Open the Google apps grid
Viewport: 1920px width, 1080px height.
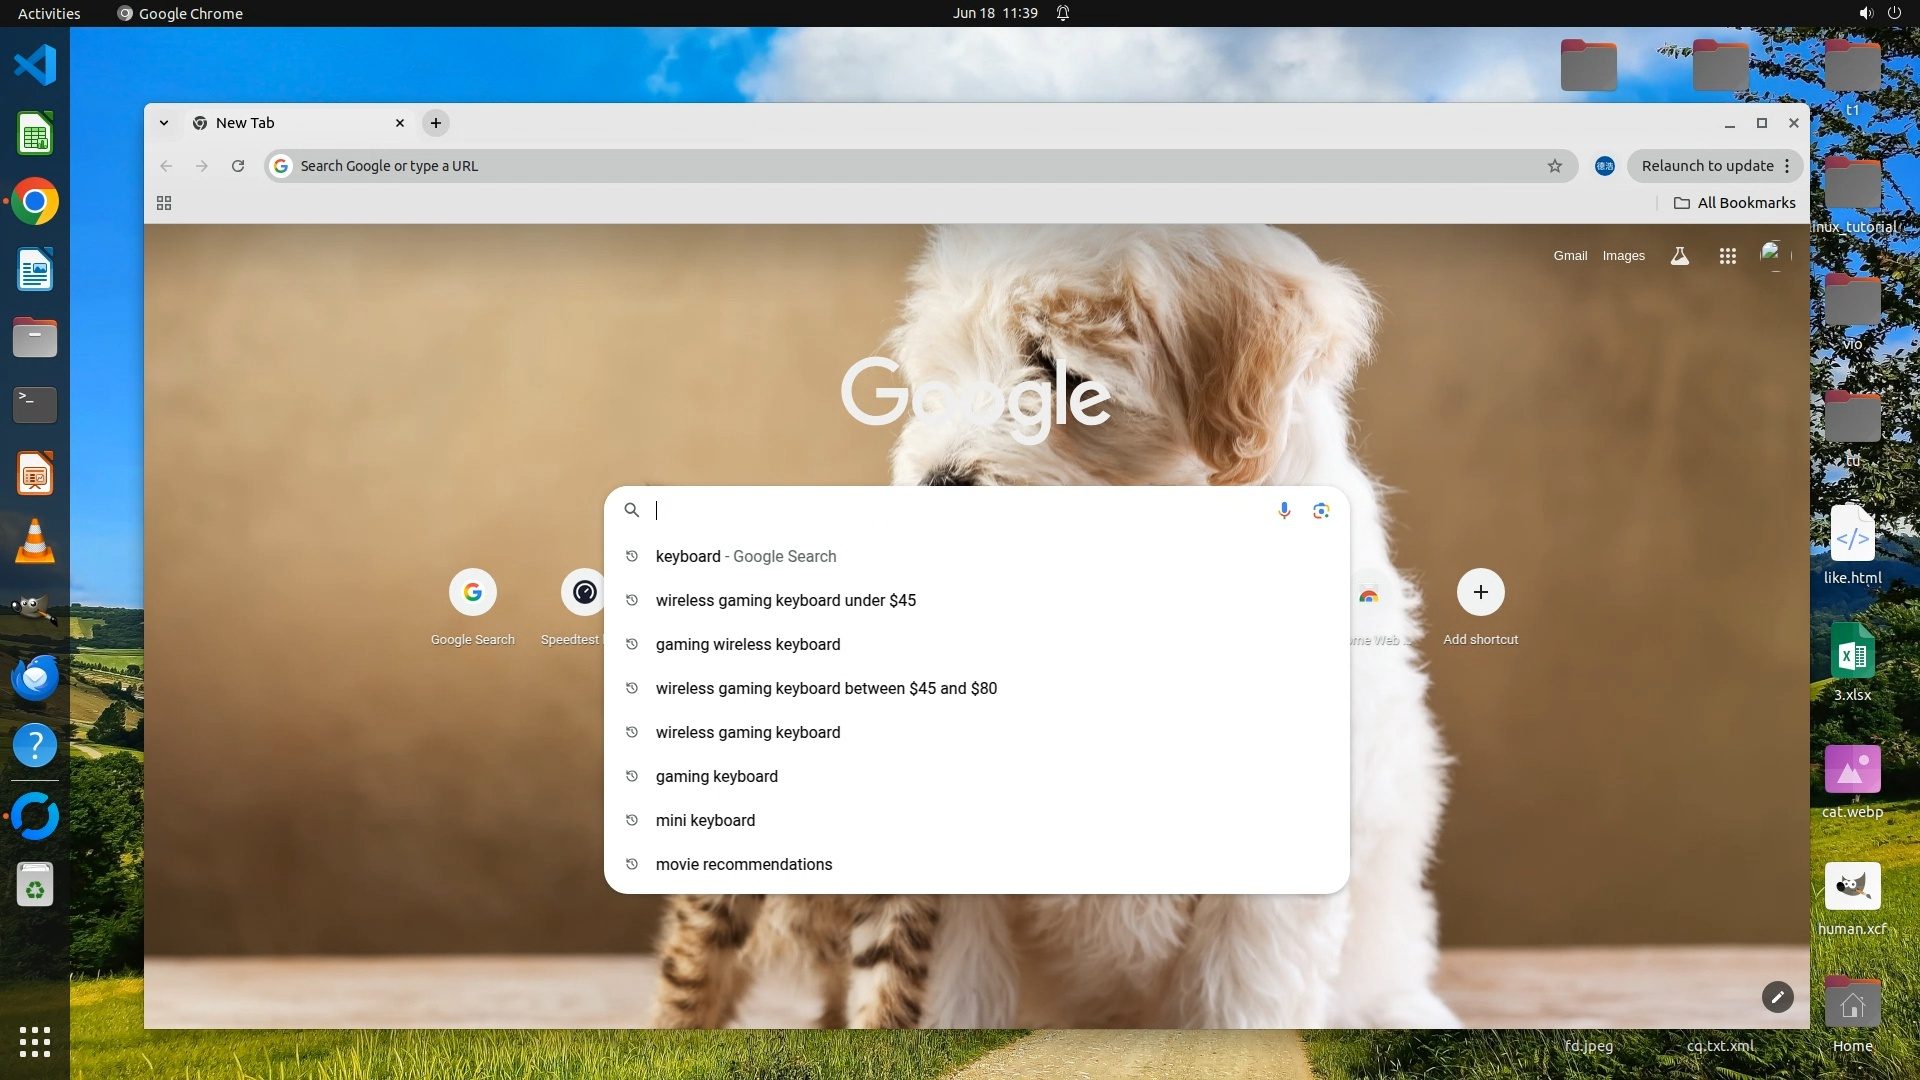1727,256
